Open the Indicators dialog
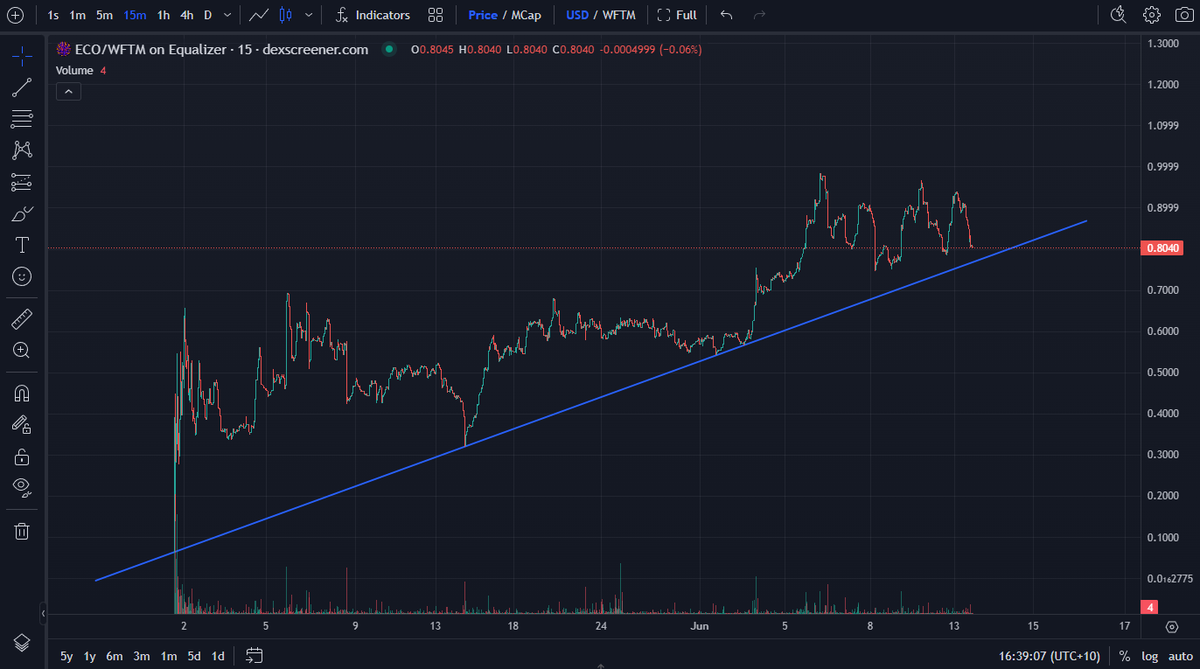This screenshot has height=669, width=1200. click(373, 15)
